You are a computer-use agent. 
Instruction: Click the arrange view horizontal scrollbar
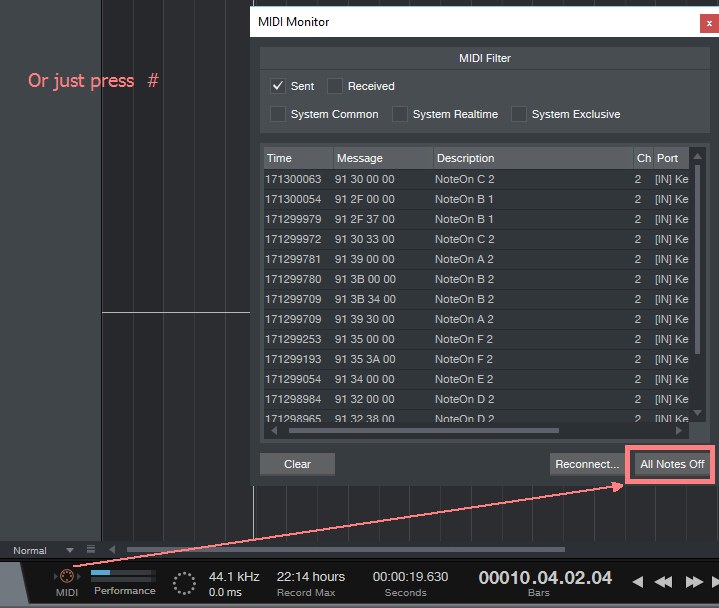pos(346,549)
